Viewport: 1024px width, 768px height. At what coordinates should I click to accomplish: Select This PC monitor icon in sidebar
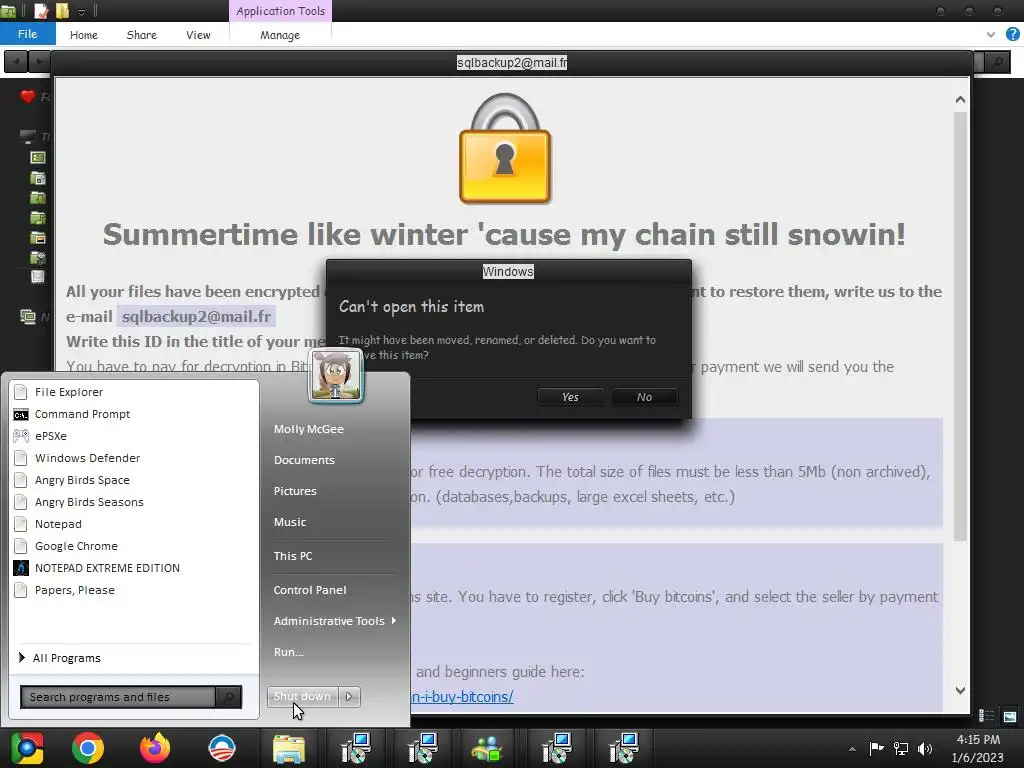pos(27,136)
